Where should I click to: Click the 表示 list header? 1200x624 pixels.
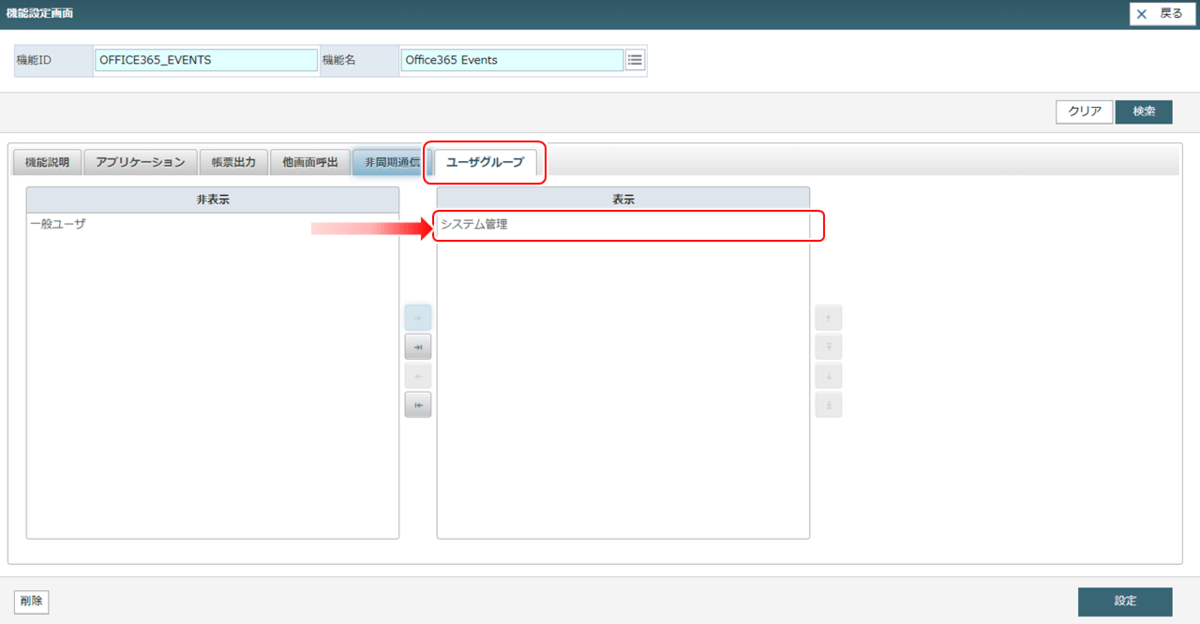(623, 199)
